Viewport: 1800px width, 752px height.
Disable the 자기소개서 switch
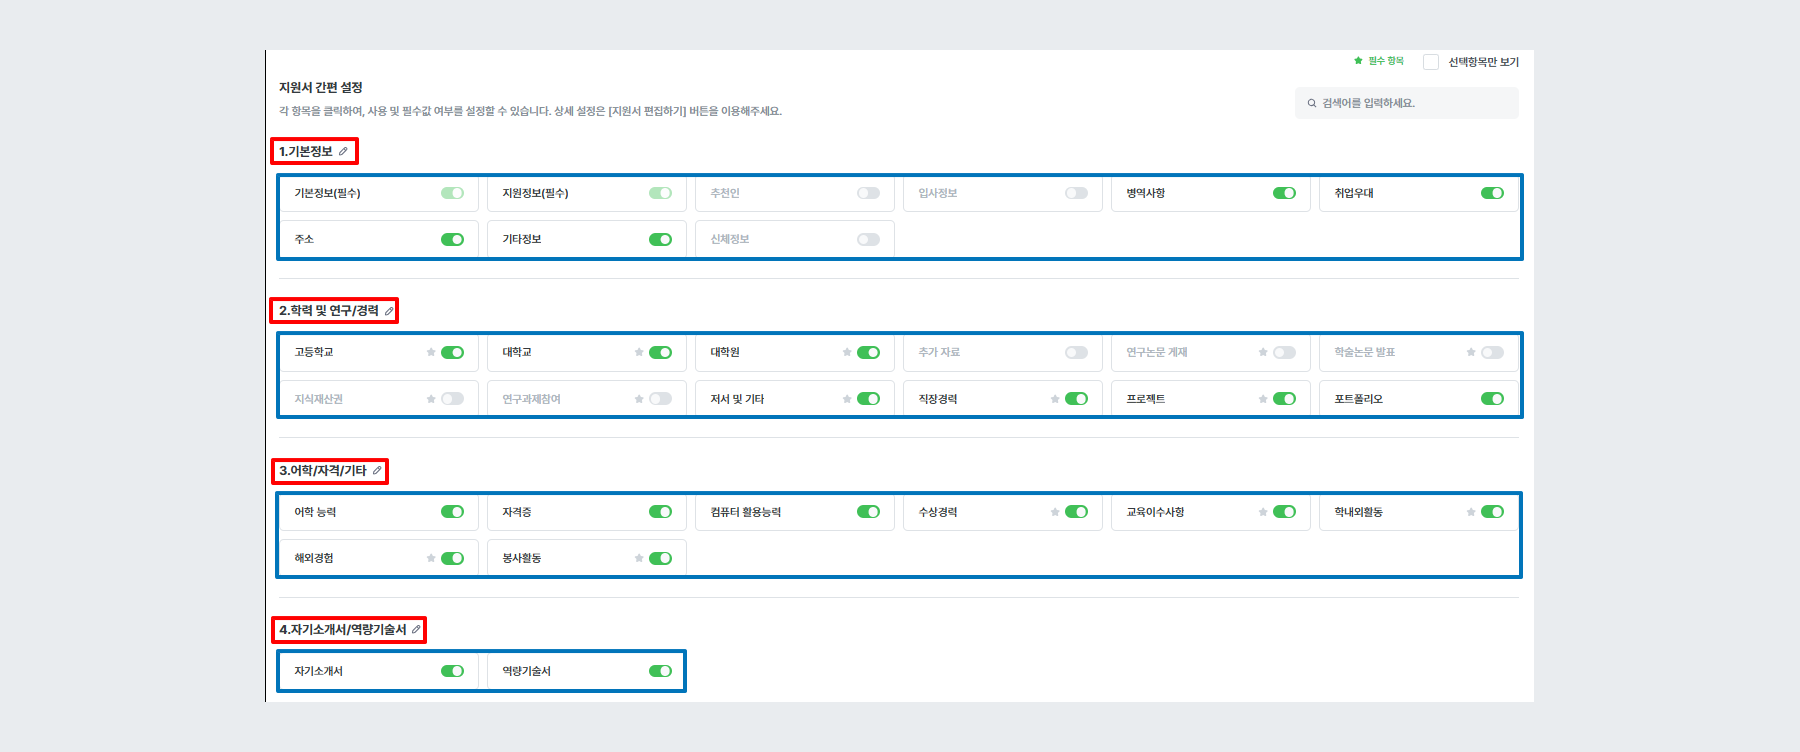click(x=453, y=671)
